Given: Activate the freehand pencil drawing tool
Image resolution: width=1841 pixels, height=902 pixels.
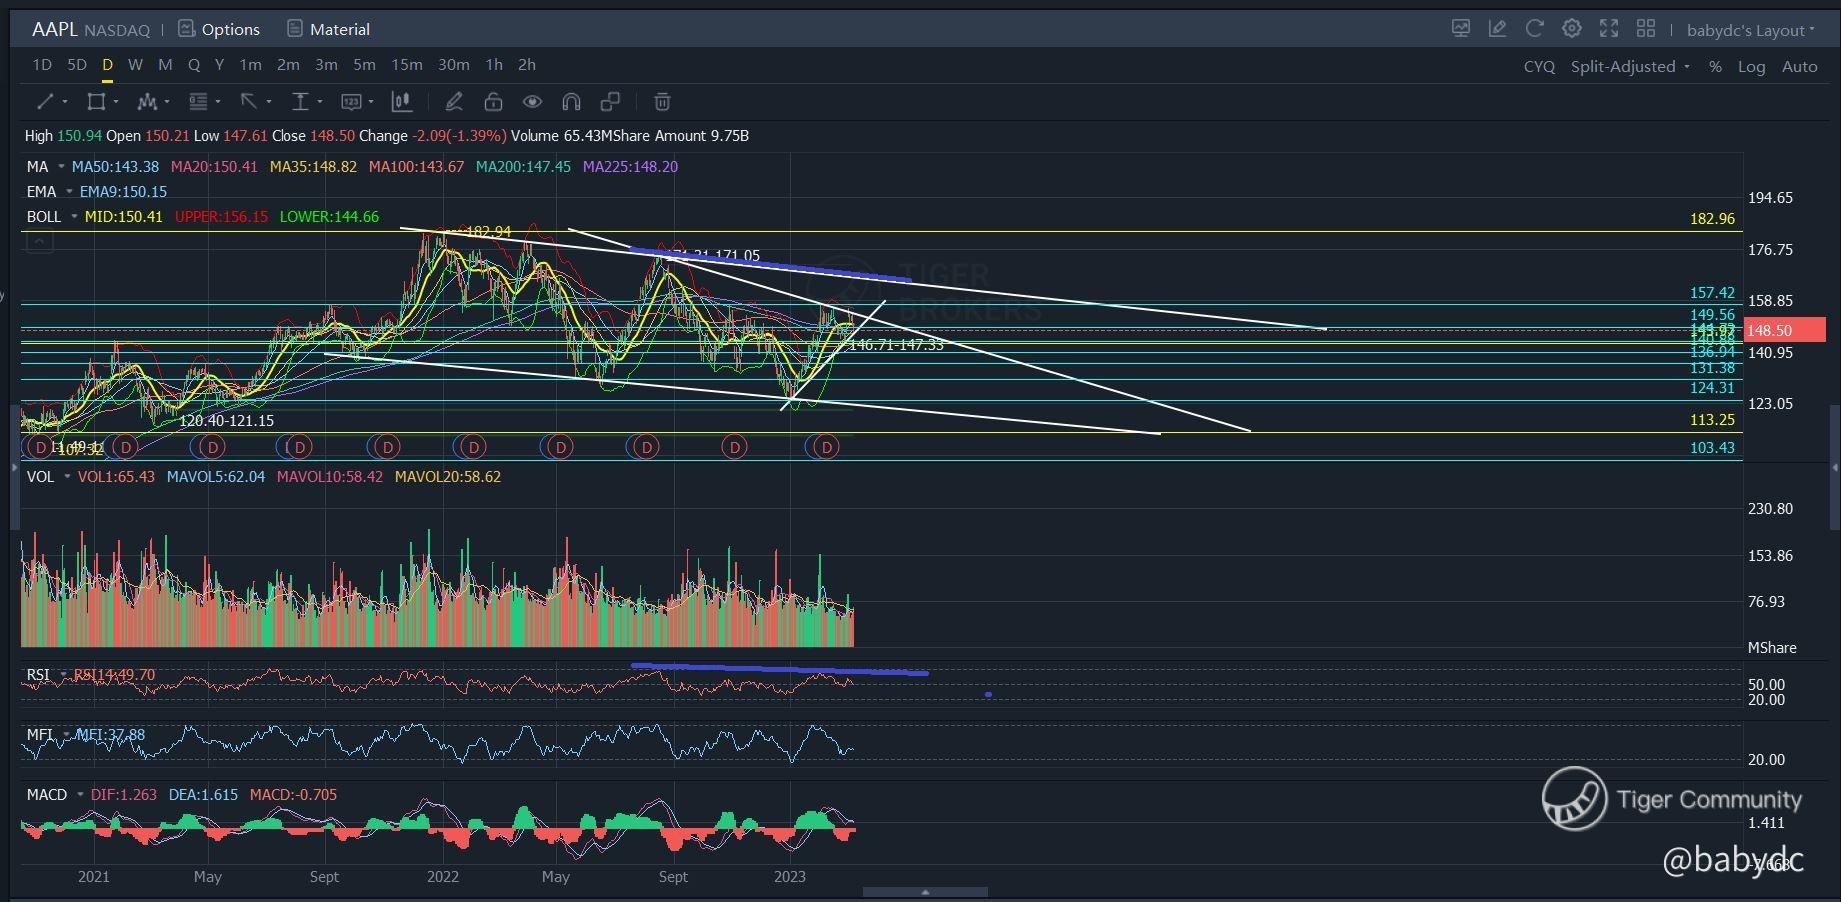Looking at the screenshot, I should coord(454,101).
